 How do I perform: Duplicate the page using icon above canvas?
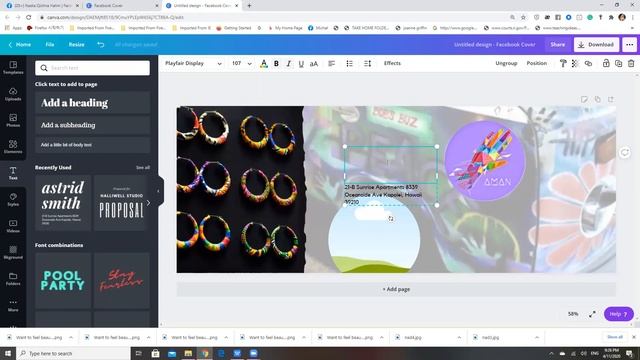click(598, 99)
